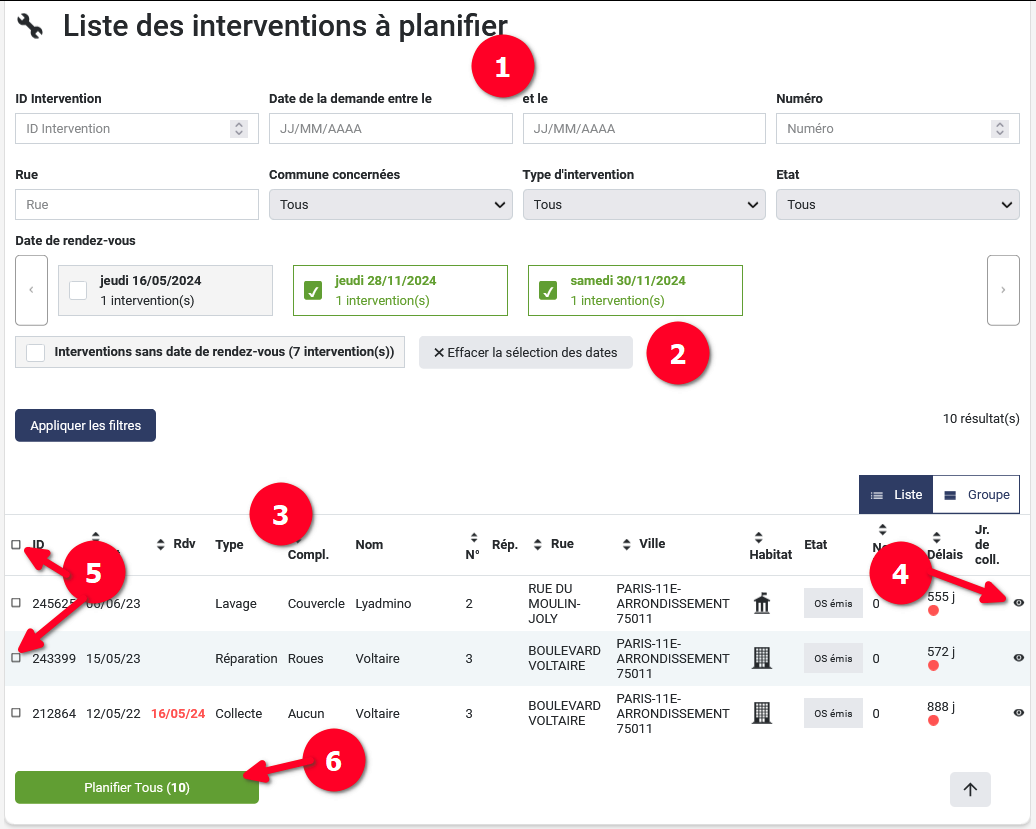Open the Commune concernées dropdown
Viewport: 1036px width, 829px height.
coord(390,205)
